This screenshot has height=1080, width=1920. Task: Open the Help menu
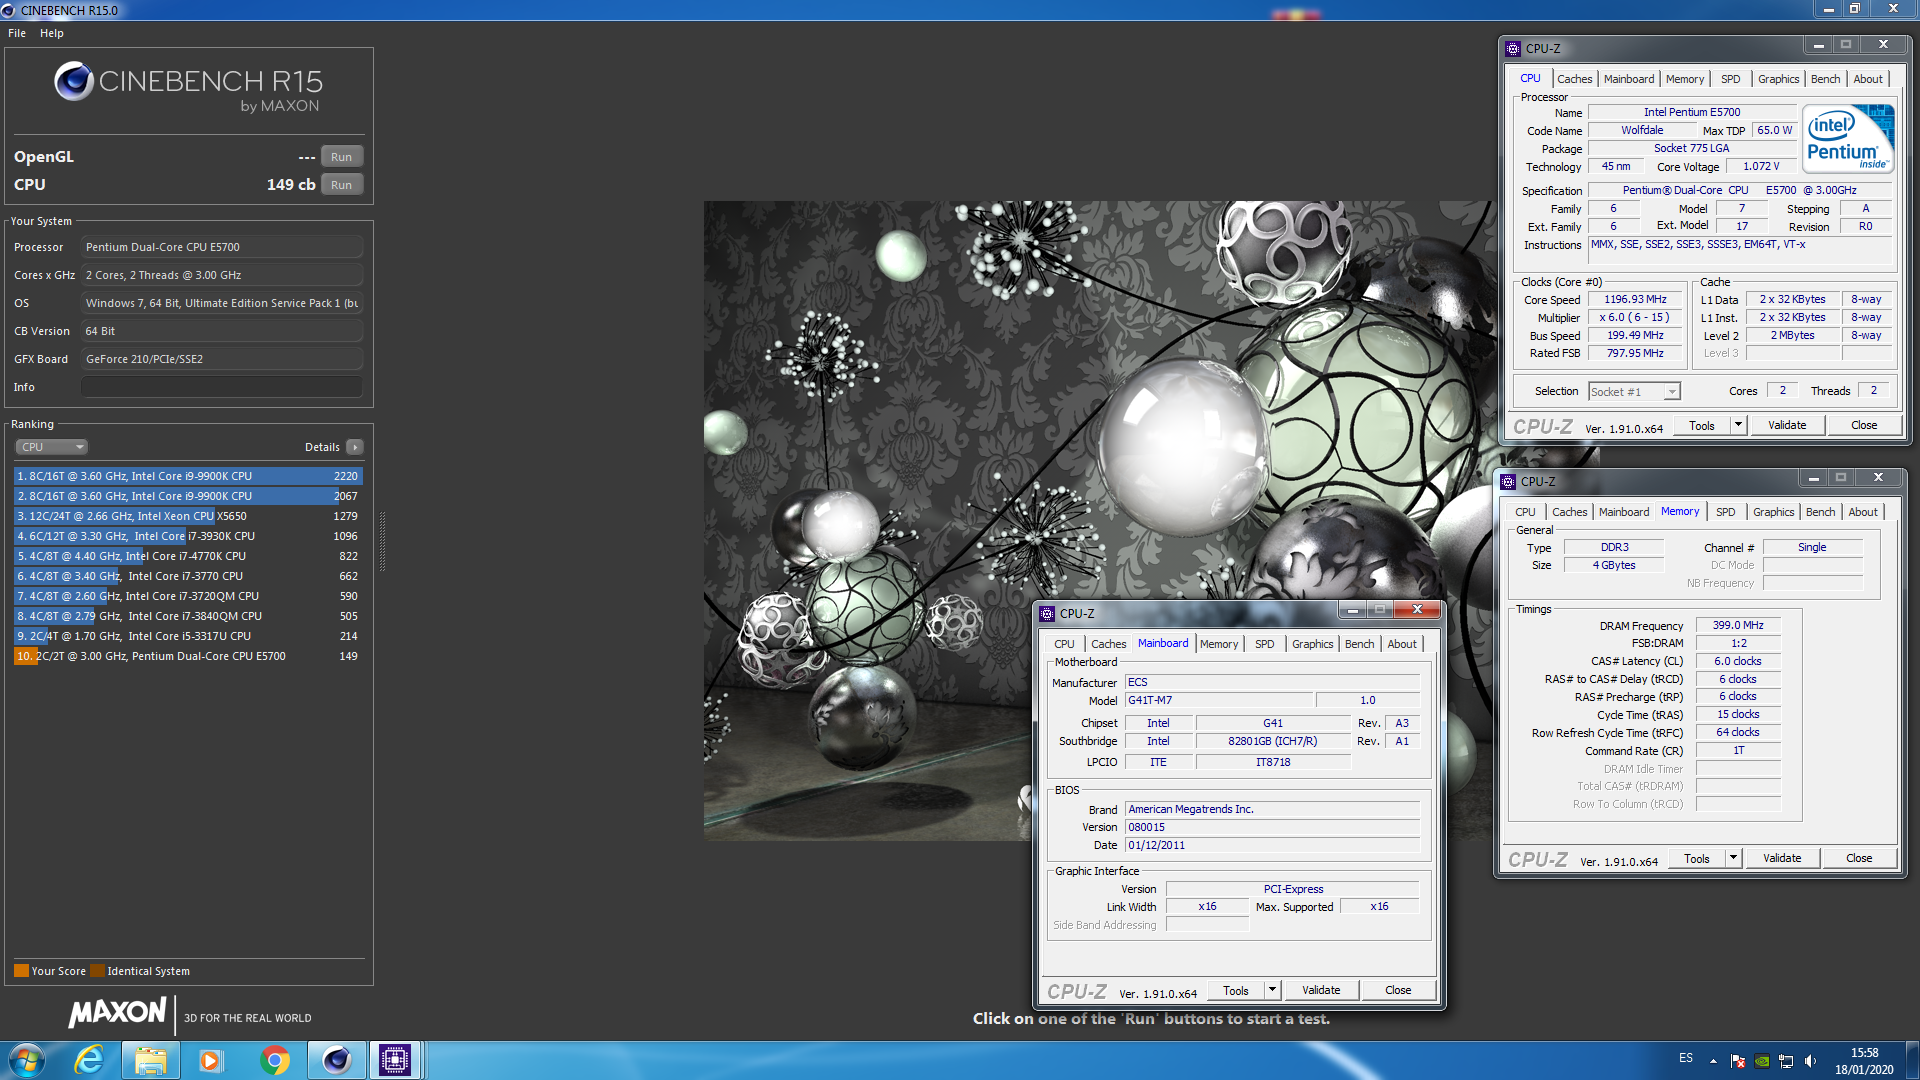pyautogui.click(x=52, y=33)
